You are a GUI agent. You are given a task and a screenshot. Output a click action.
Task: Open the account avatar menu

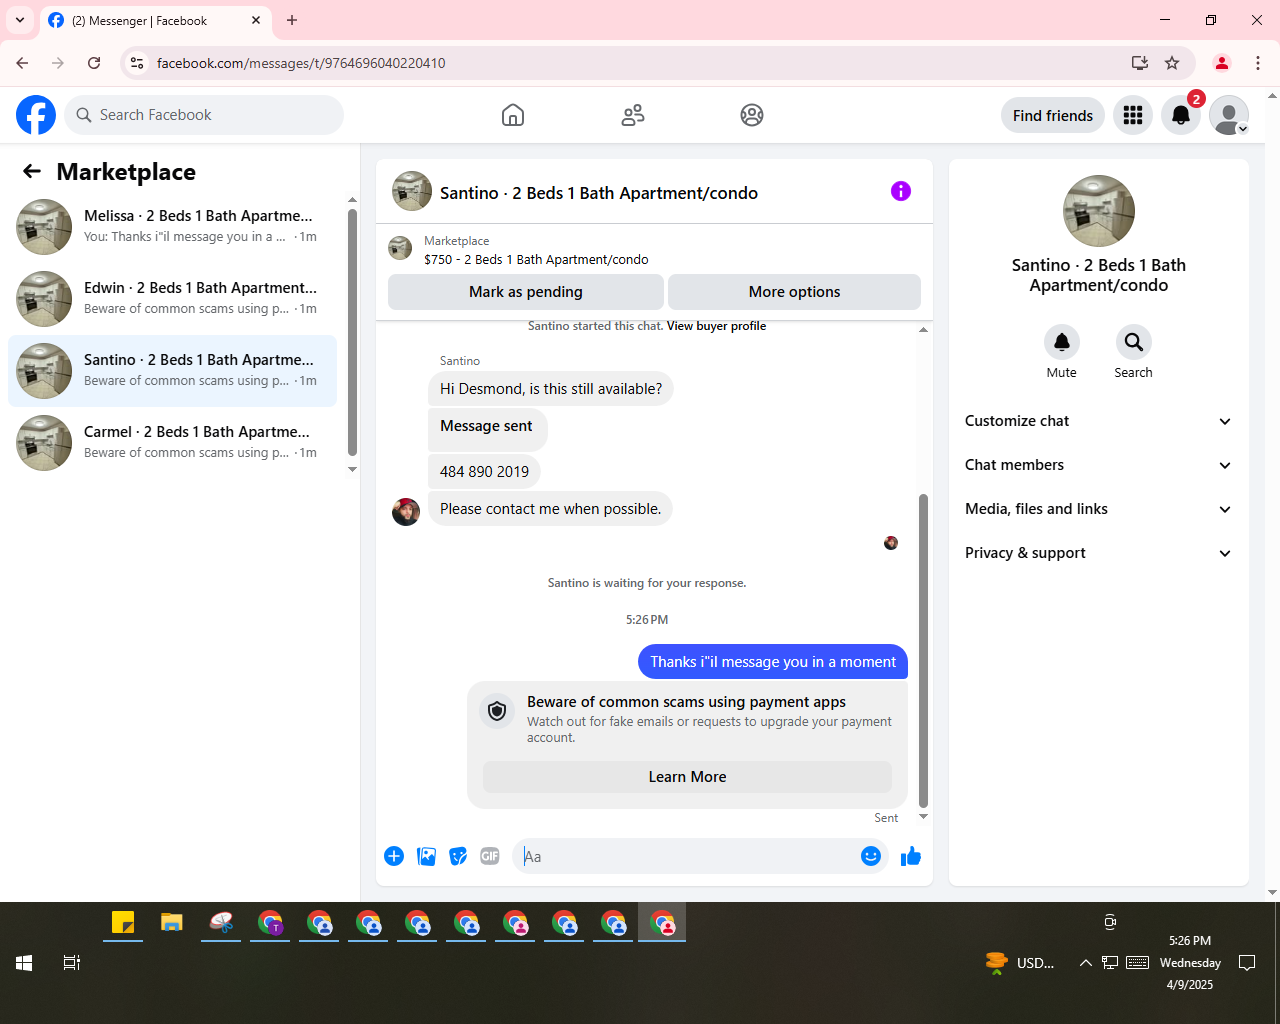[1229, 115]
